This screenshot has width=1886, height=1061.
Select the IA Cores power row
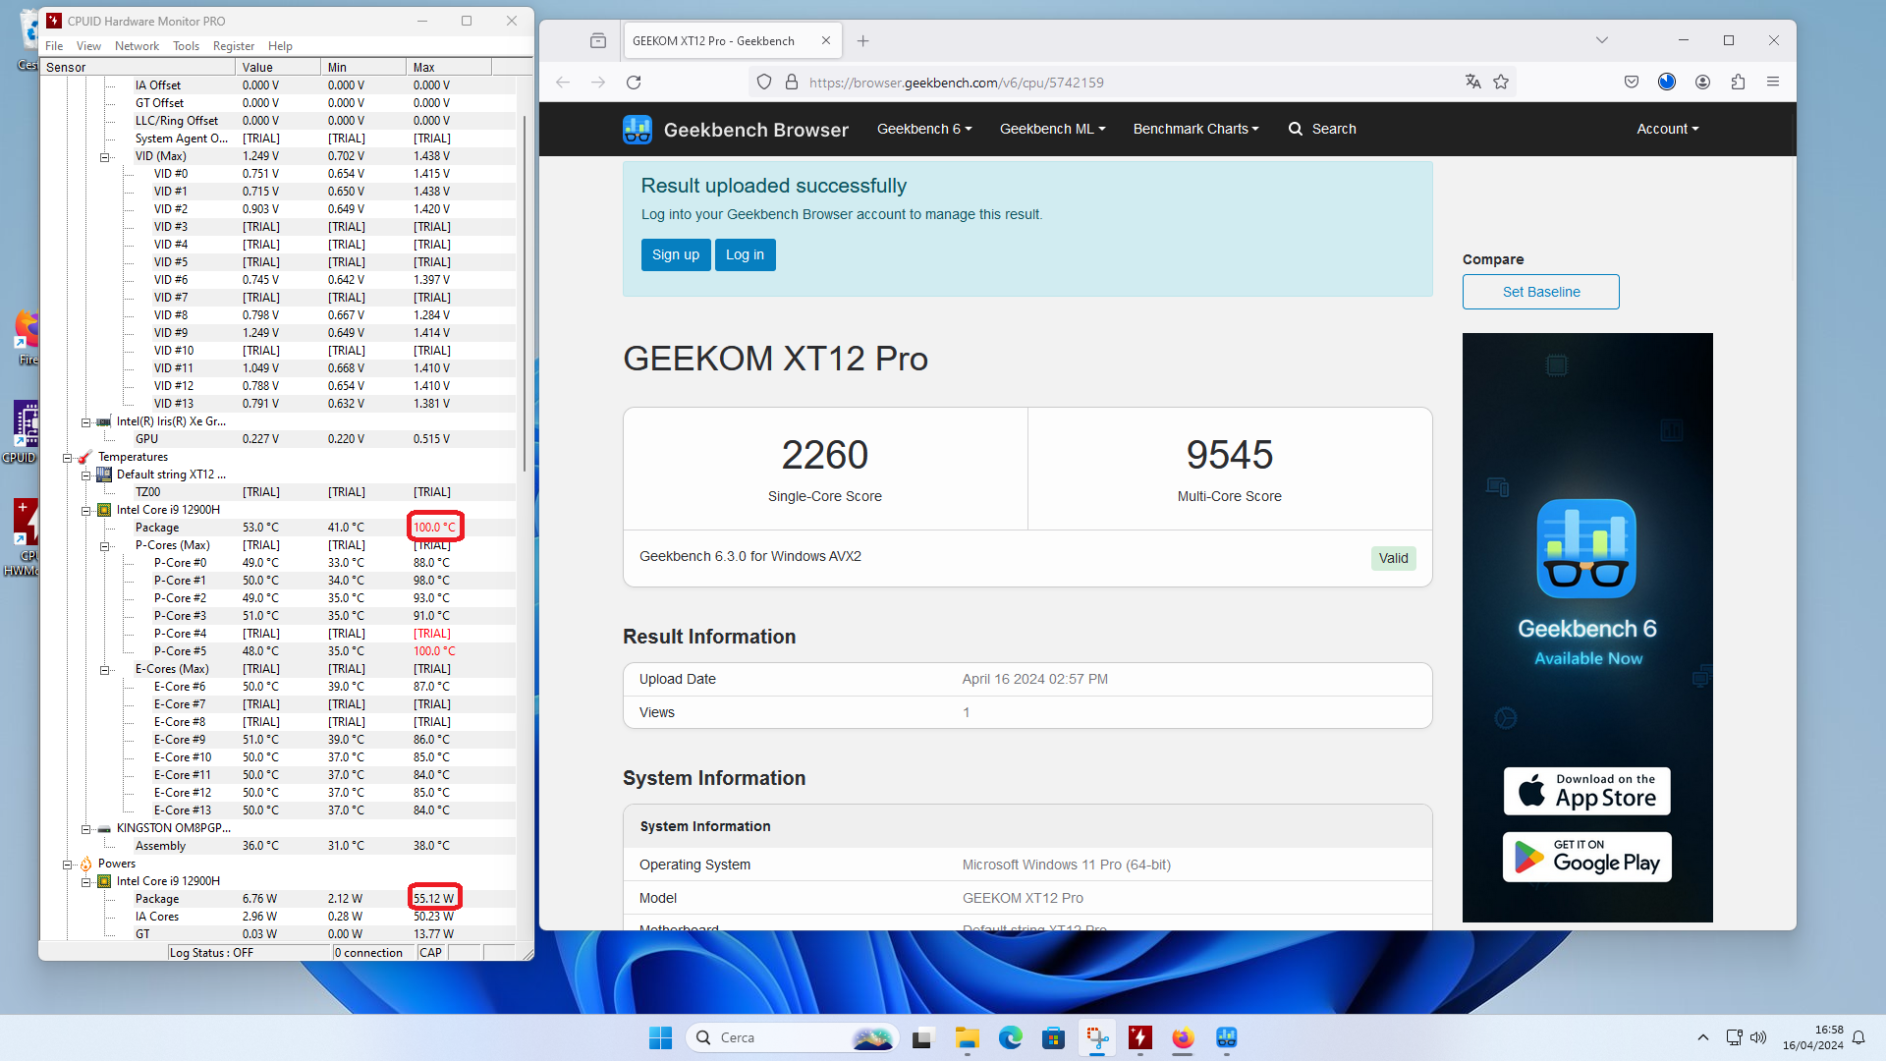(x=279, y=917)
